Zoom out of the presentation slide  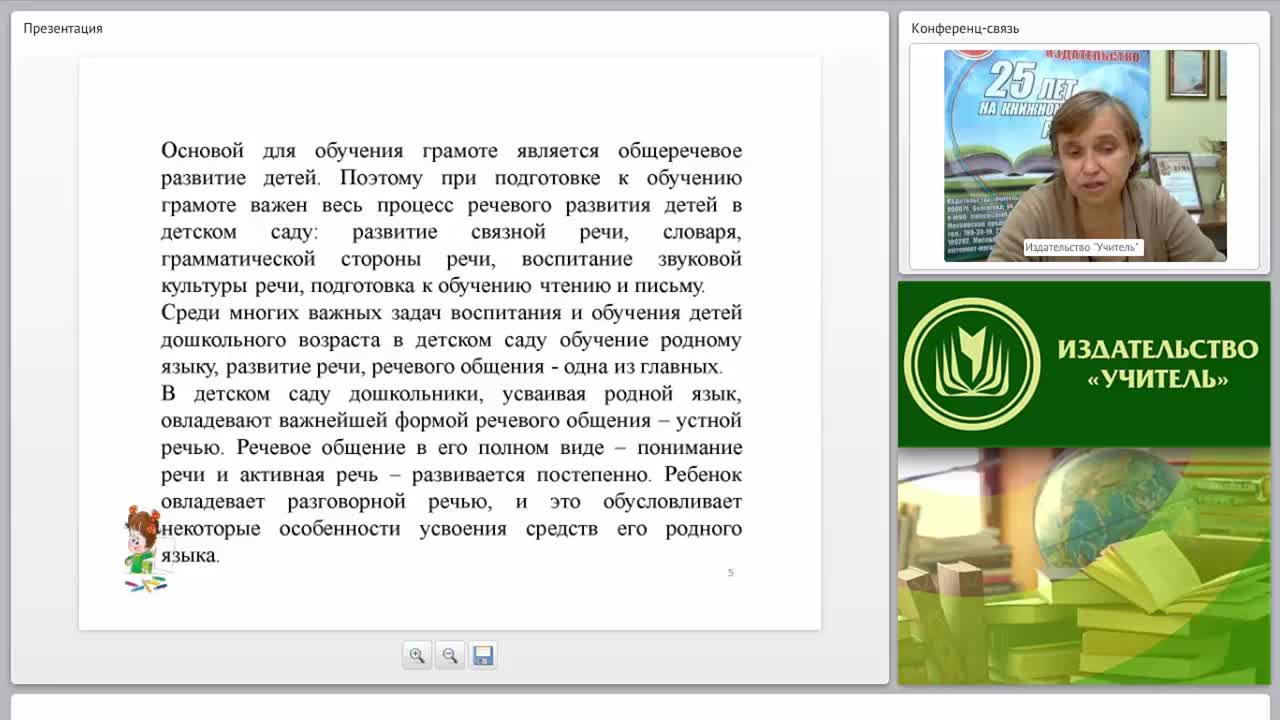pyautogui.click(x=450, y=655)
